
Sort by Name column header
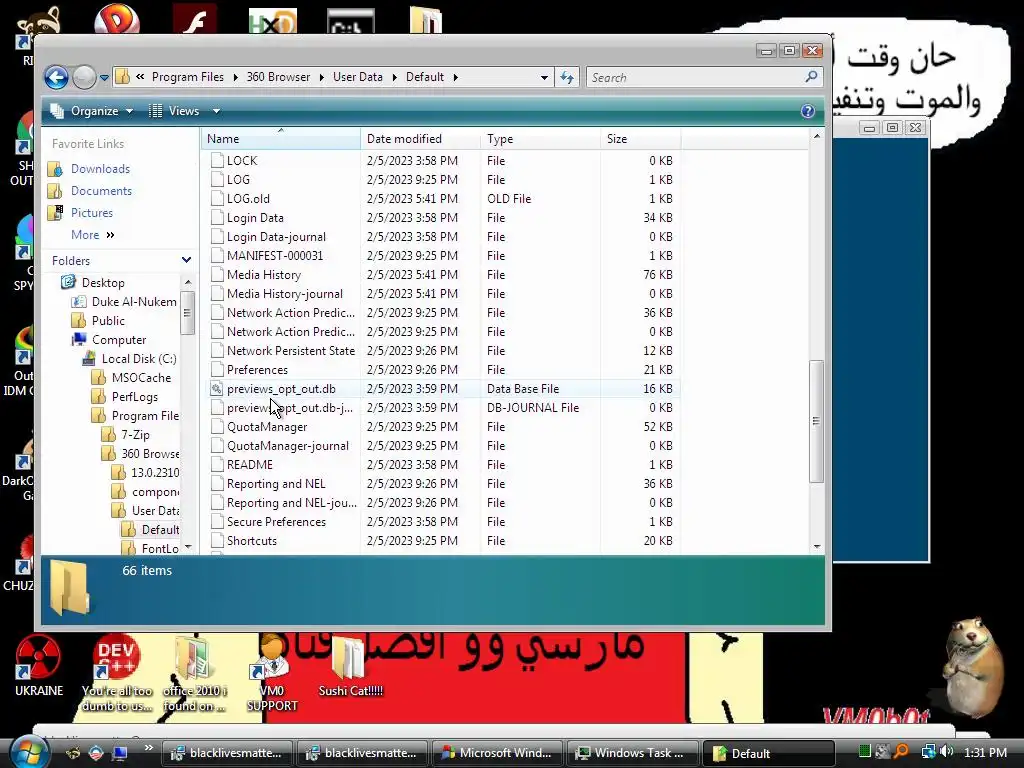tap(281, 138)
